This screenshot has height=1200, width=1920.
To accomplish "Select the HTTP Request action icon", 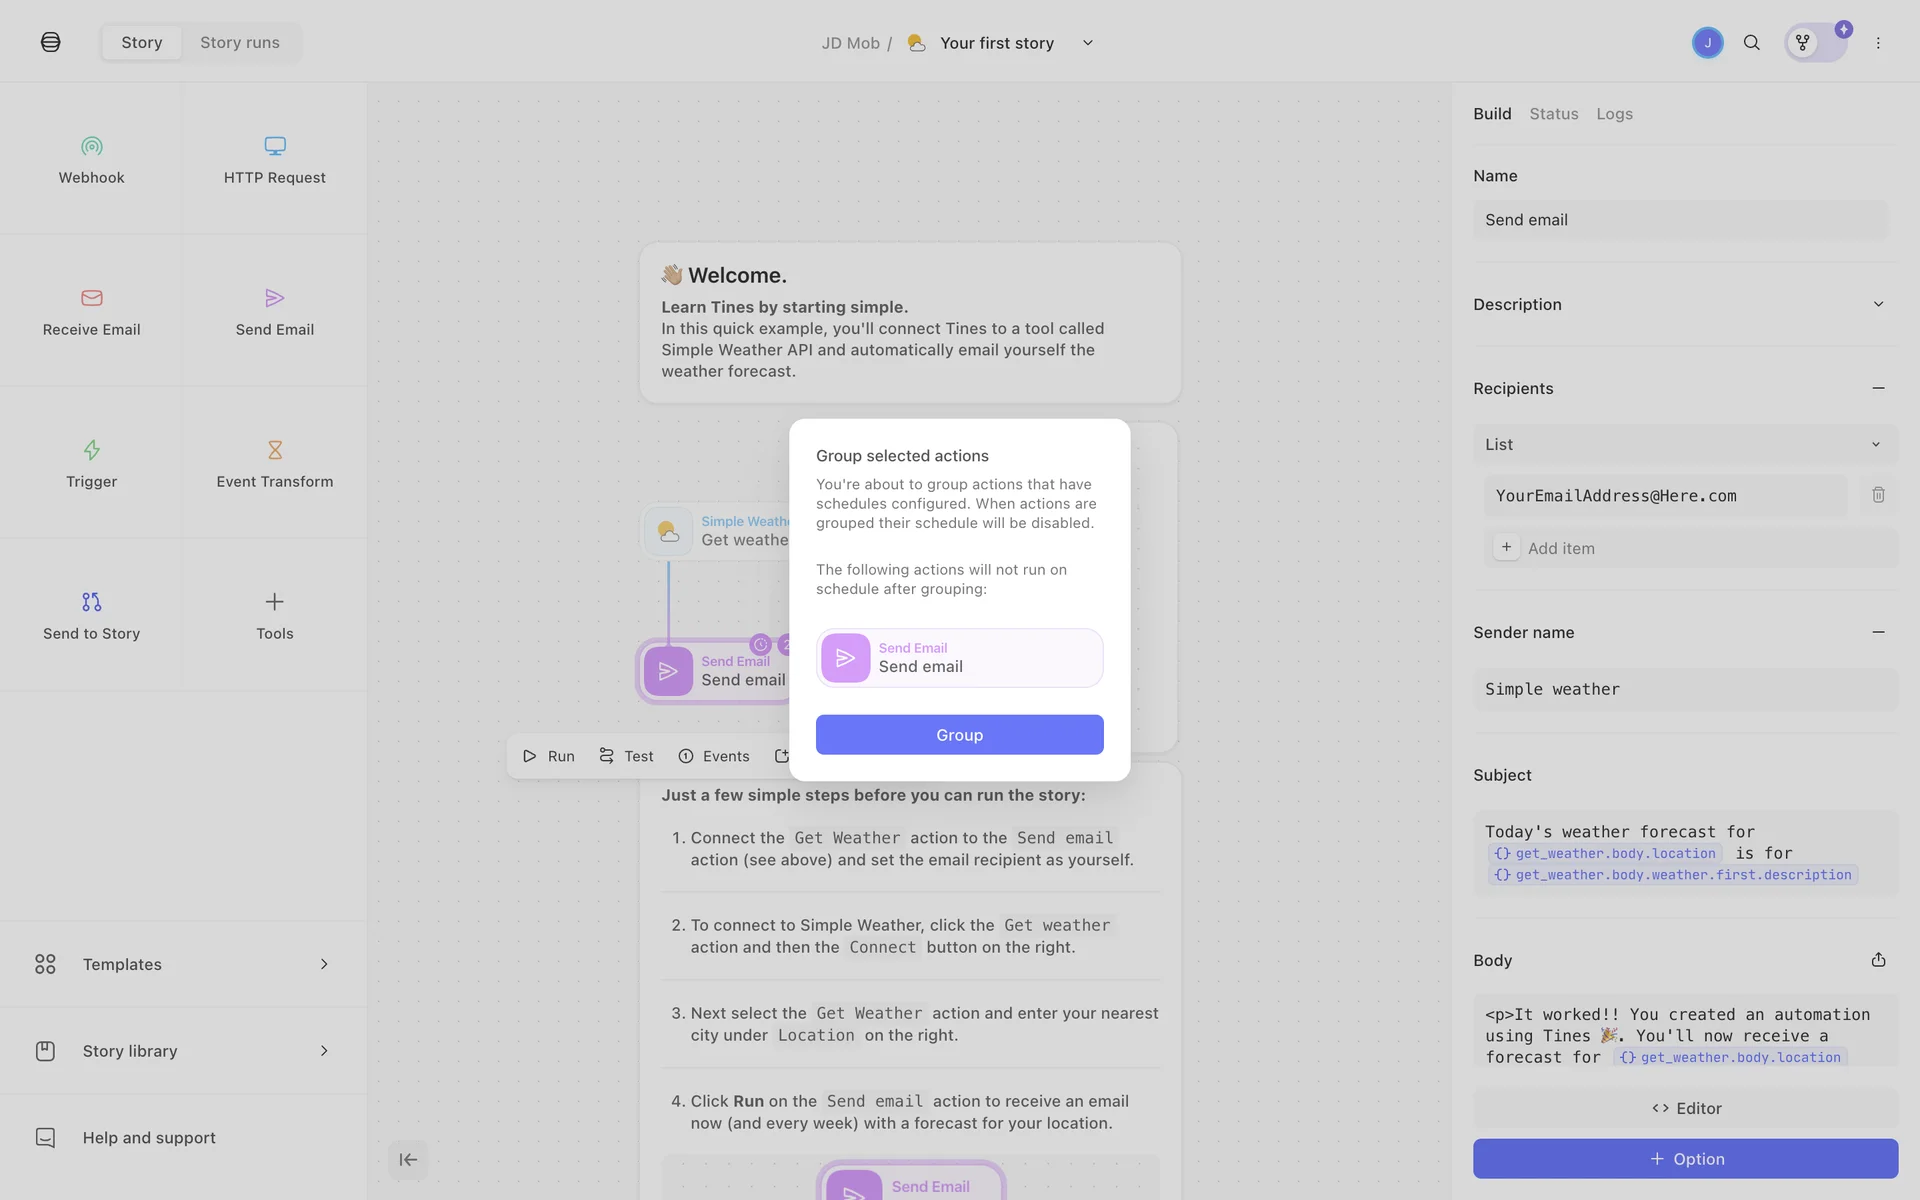I will [274, 146].
